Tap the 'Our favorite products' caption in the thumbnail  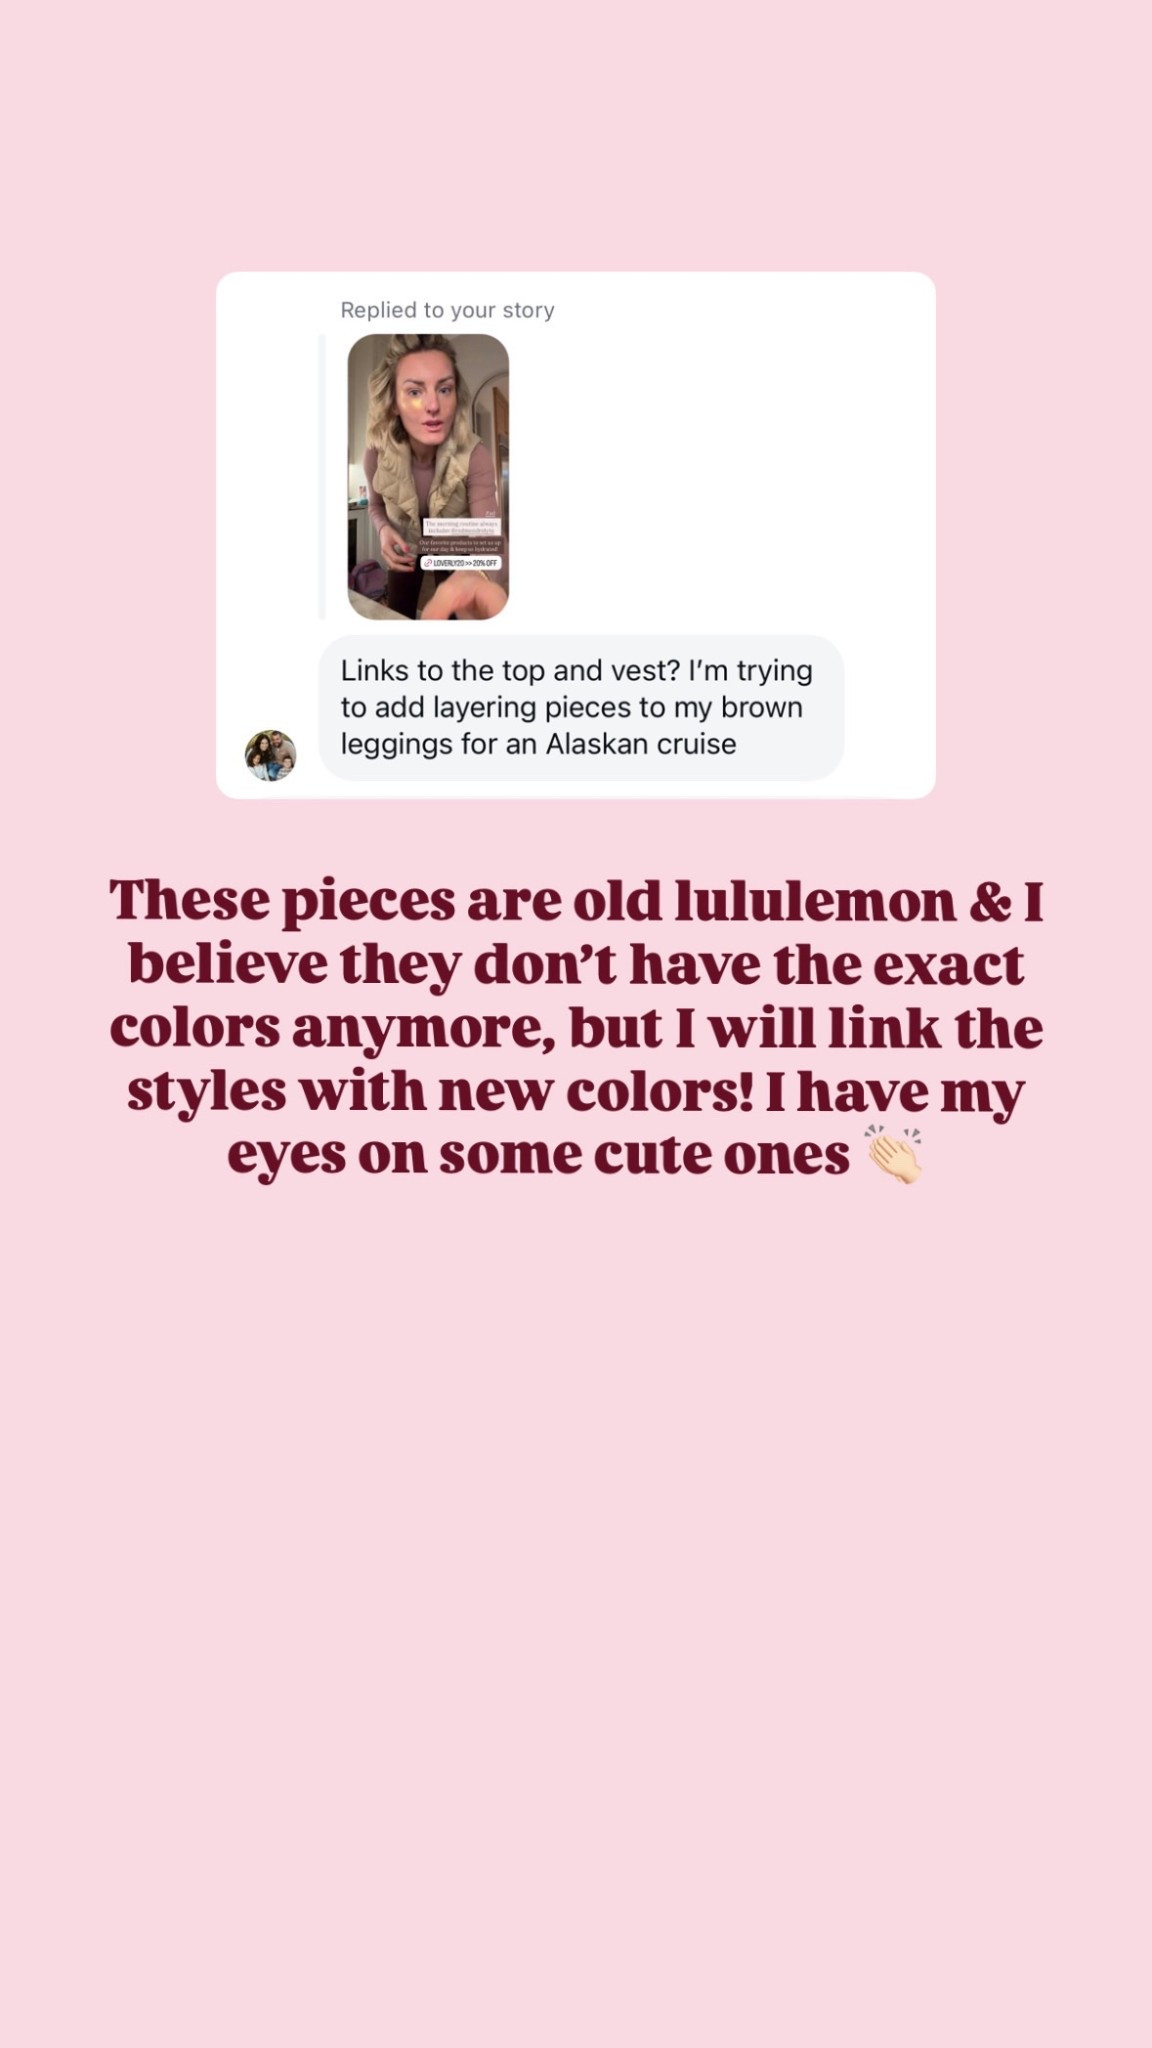(461, 545)
